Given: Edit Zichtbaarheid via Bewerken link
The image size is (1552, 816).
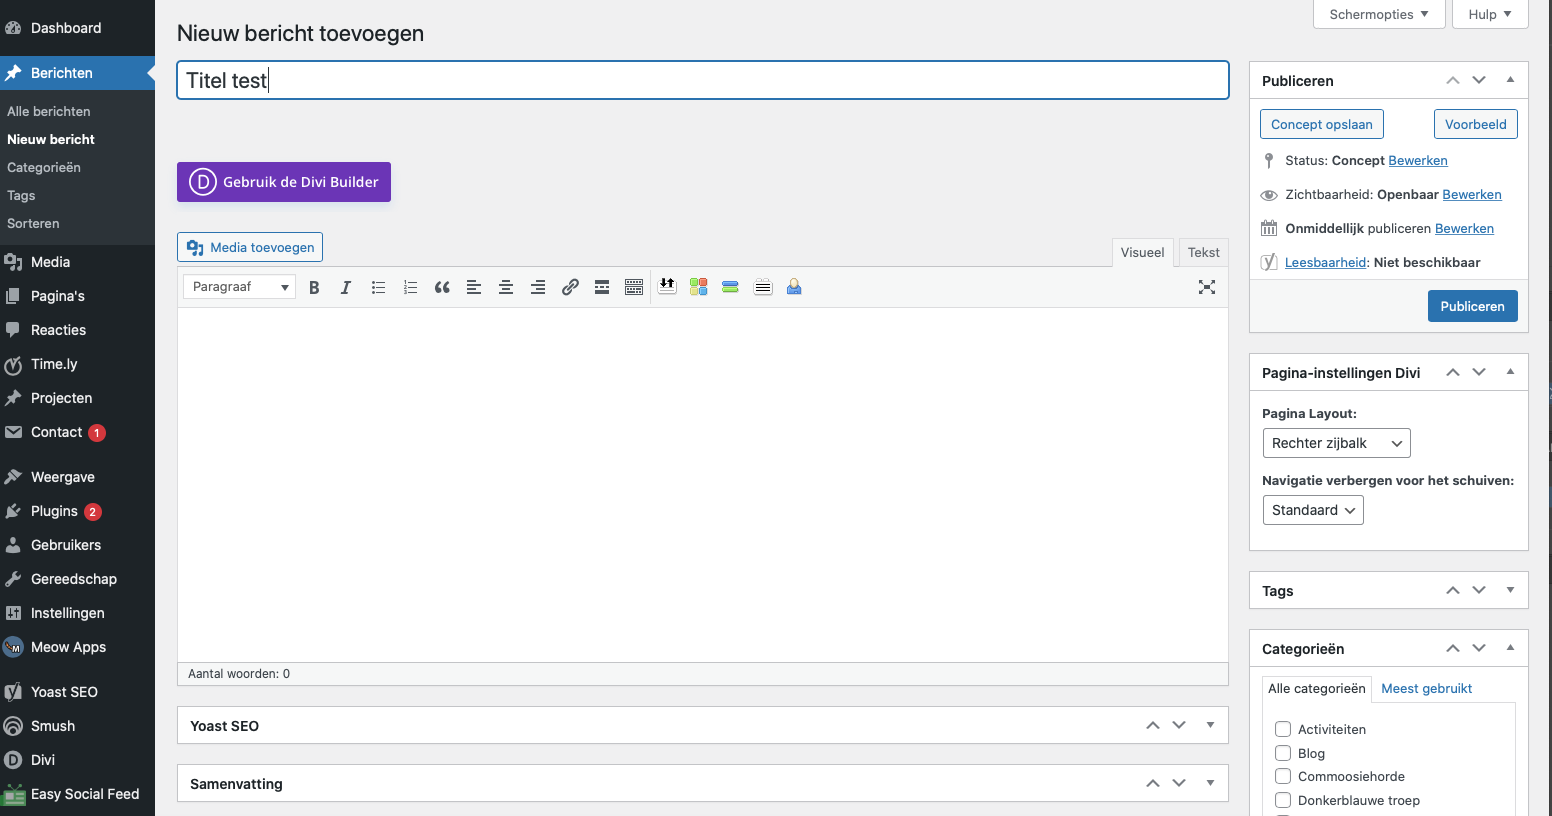Looking at the screenshot, I should pyautogui.click(x=1472, y=194).
